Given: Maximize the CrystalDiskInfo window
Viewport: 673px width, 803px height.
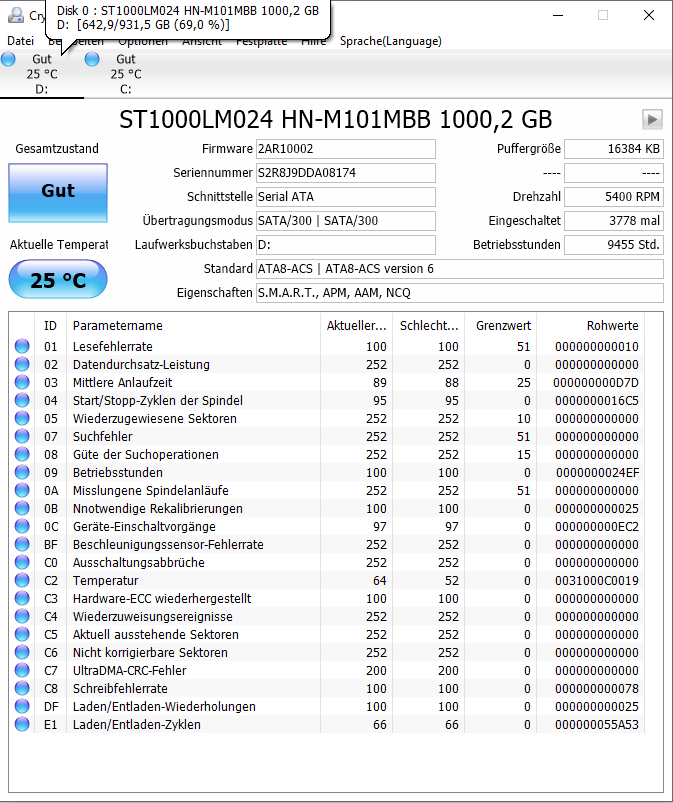Looking at the screenshot, I should pos(603,15).
